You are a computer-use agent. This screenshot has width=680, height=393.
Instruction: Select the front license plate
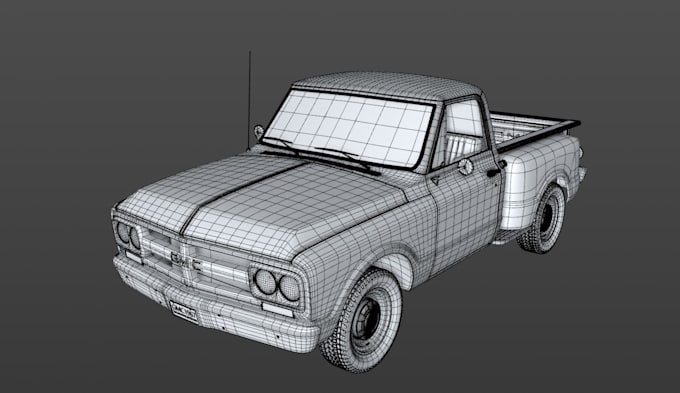point(184,312)
